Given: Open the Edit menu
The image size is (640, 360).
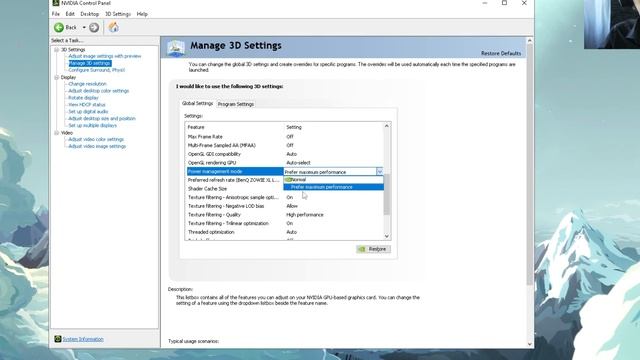Looking at the screenshot, I should [x=70, y=14].
